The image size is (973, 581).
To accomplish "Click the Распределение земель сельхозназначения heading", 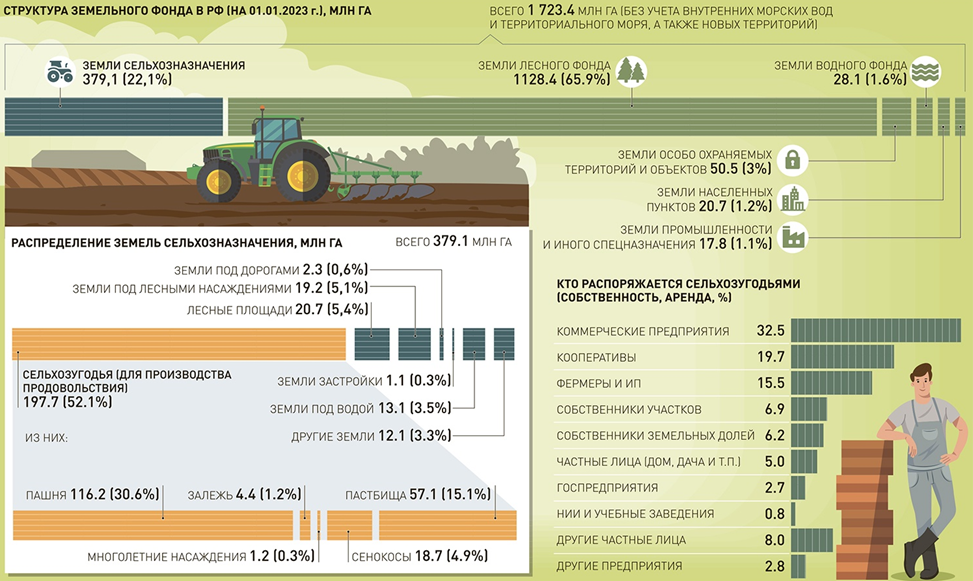I will (x=176, y=242).
